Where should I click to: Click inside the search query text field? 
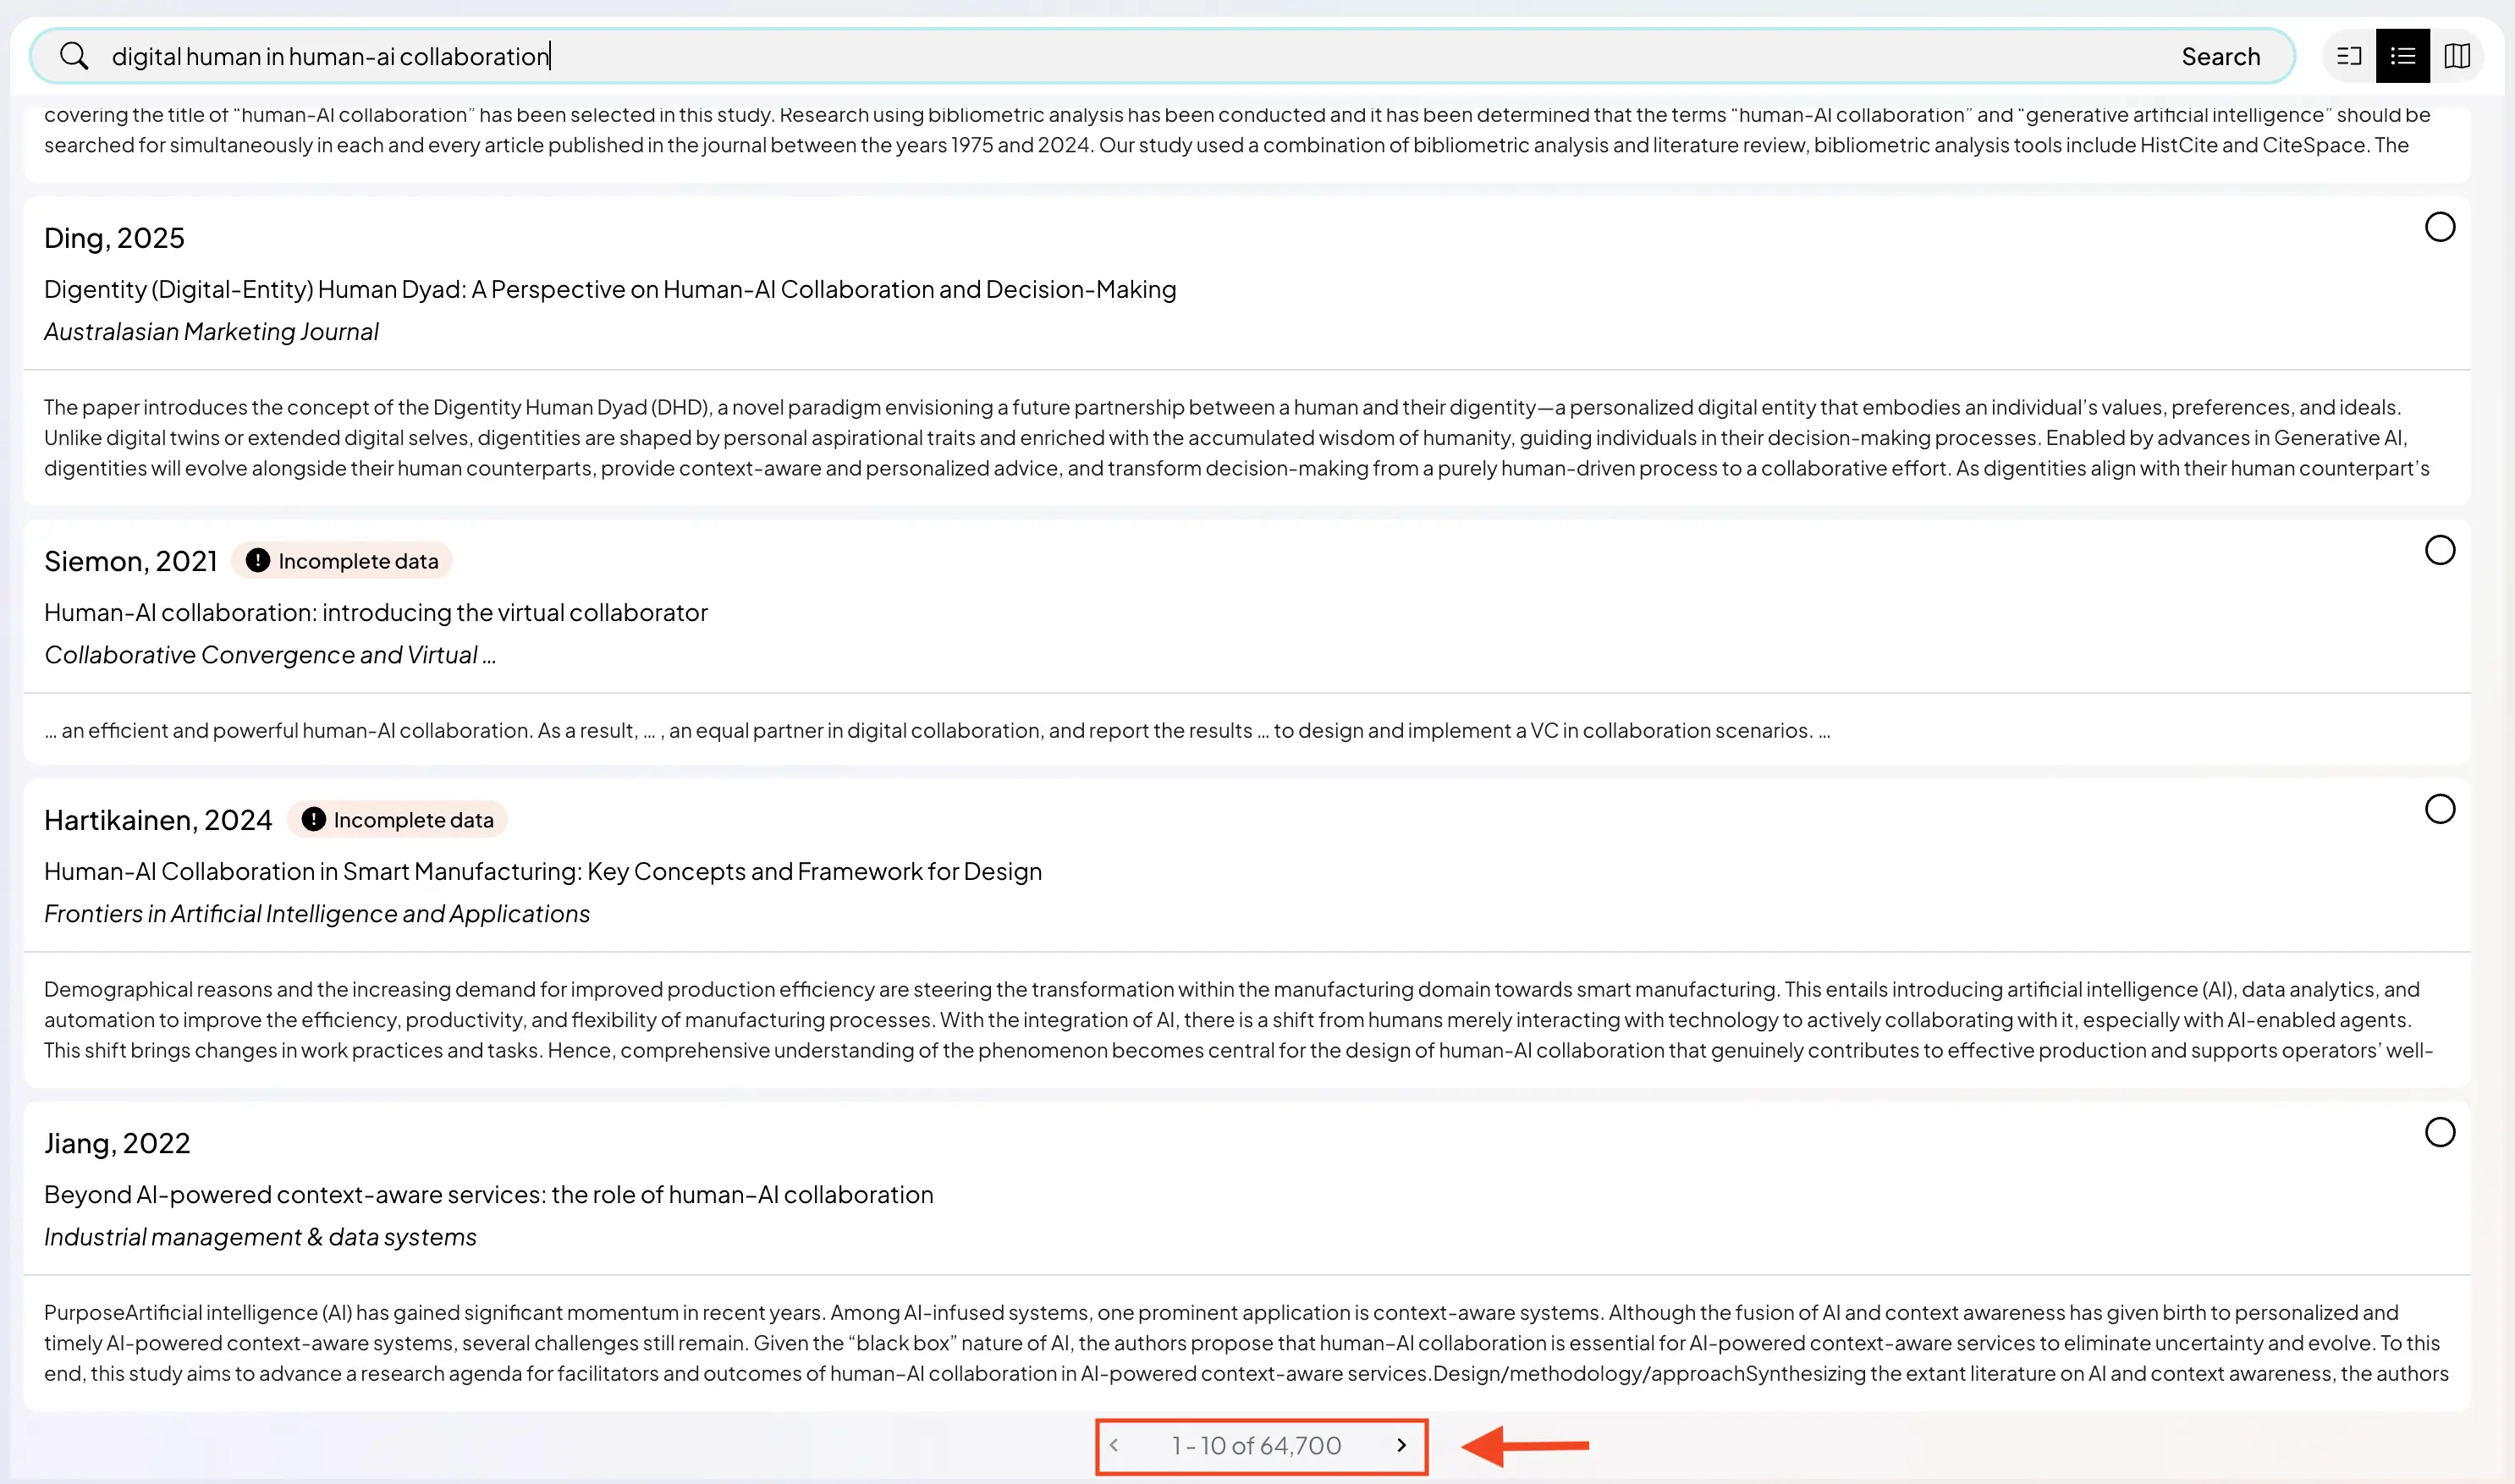[1100, 56]
